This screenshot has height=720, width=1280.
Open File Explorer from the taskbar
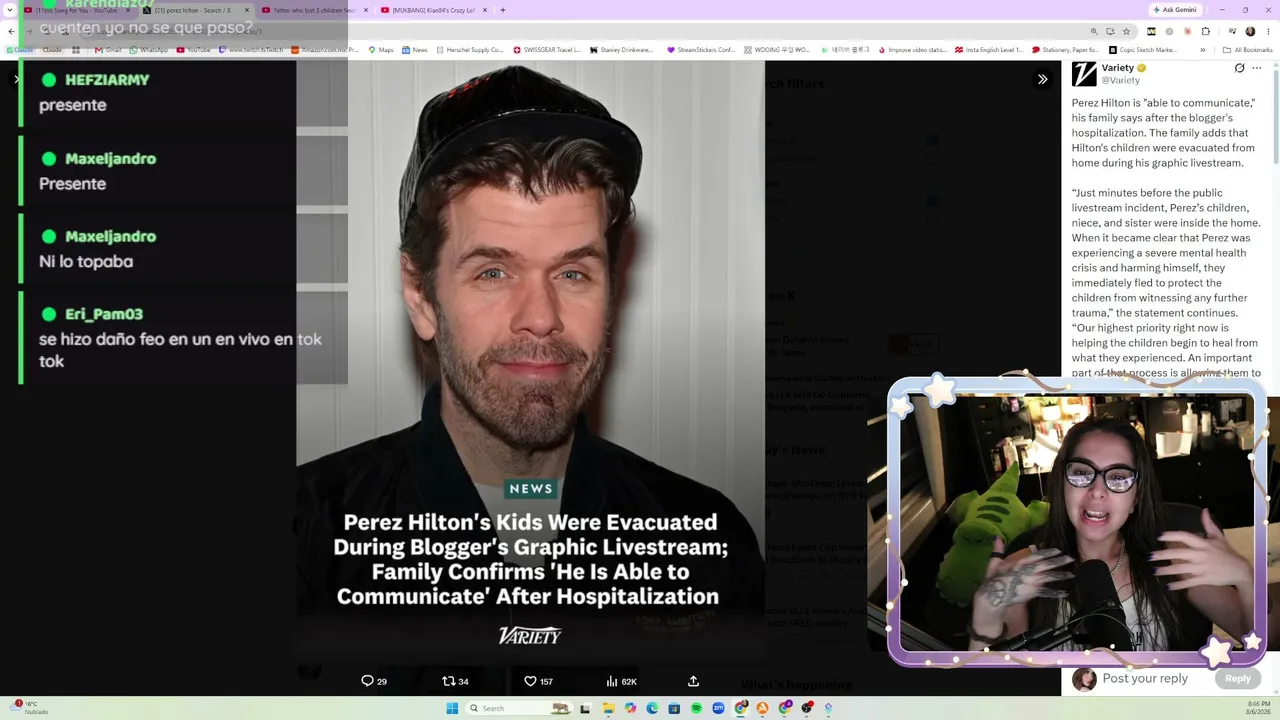coord(608,708)
